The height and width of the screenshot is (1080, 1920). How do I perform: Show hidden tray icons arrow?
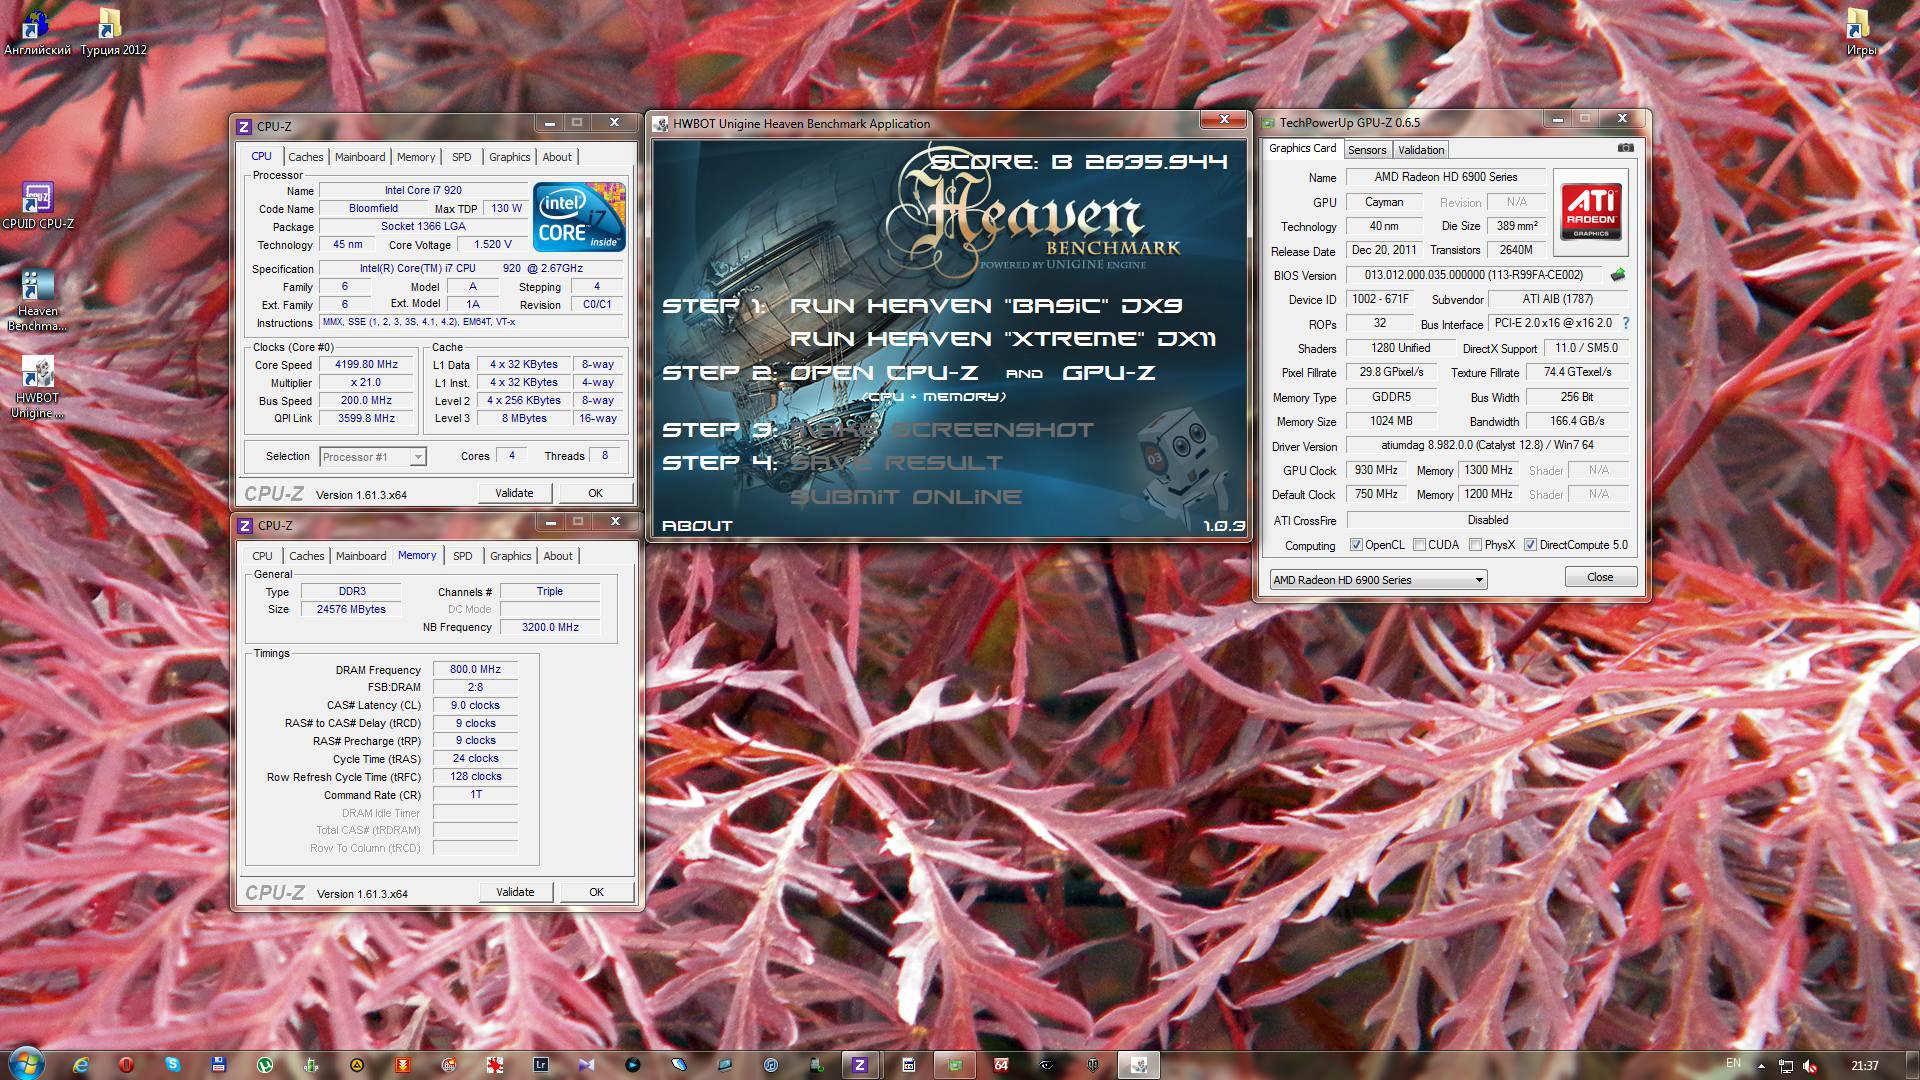tap(1761, 1066)
